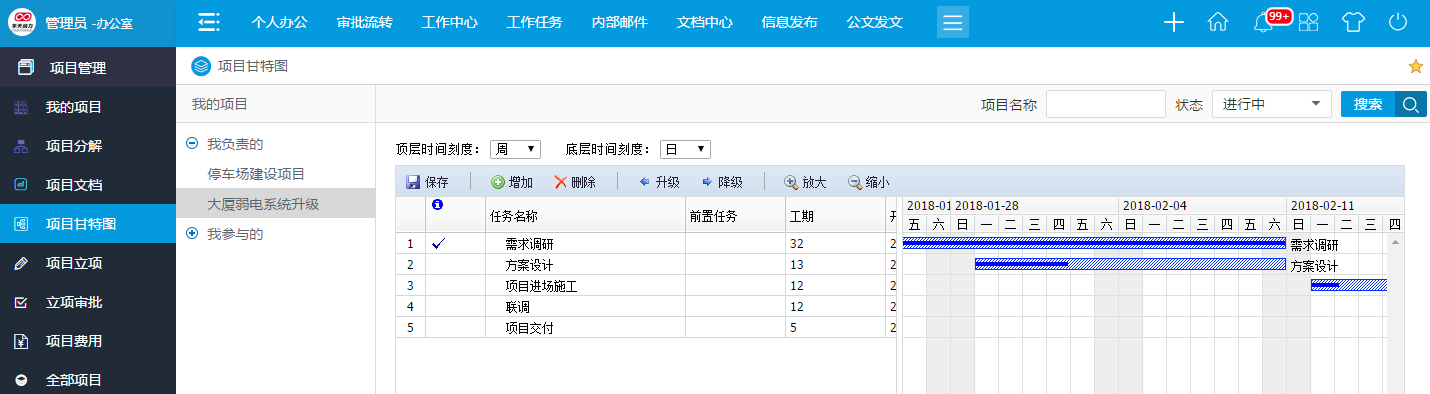Open 我的项目 in sidebar
The height and width of the screenshot is (394, 1430).
click(88, 107)
